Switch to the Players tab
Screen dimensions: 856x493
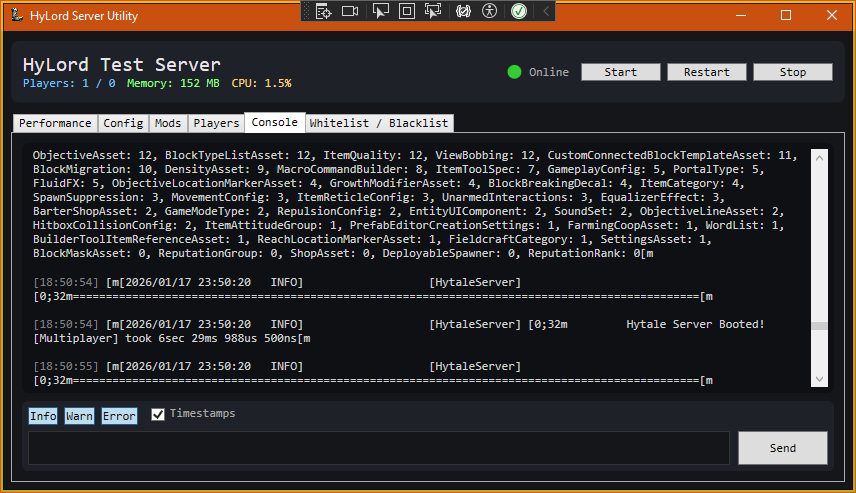pos(216,123)
